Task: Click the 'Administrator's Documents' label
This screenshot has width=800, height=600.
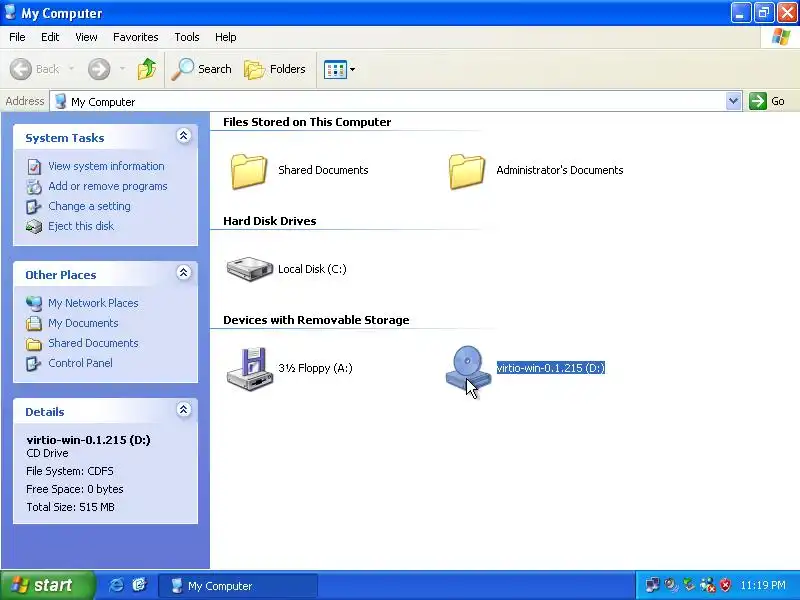Action: pos(560,170)
